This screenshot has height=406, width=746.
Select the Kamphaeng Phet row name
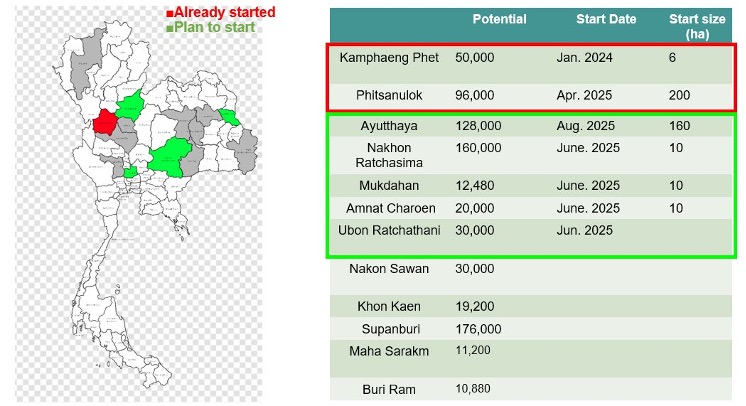(389, 58)
